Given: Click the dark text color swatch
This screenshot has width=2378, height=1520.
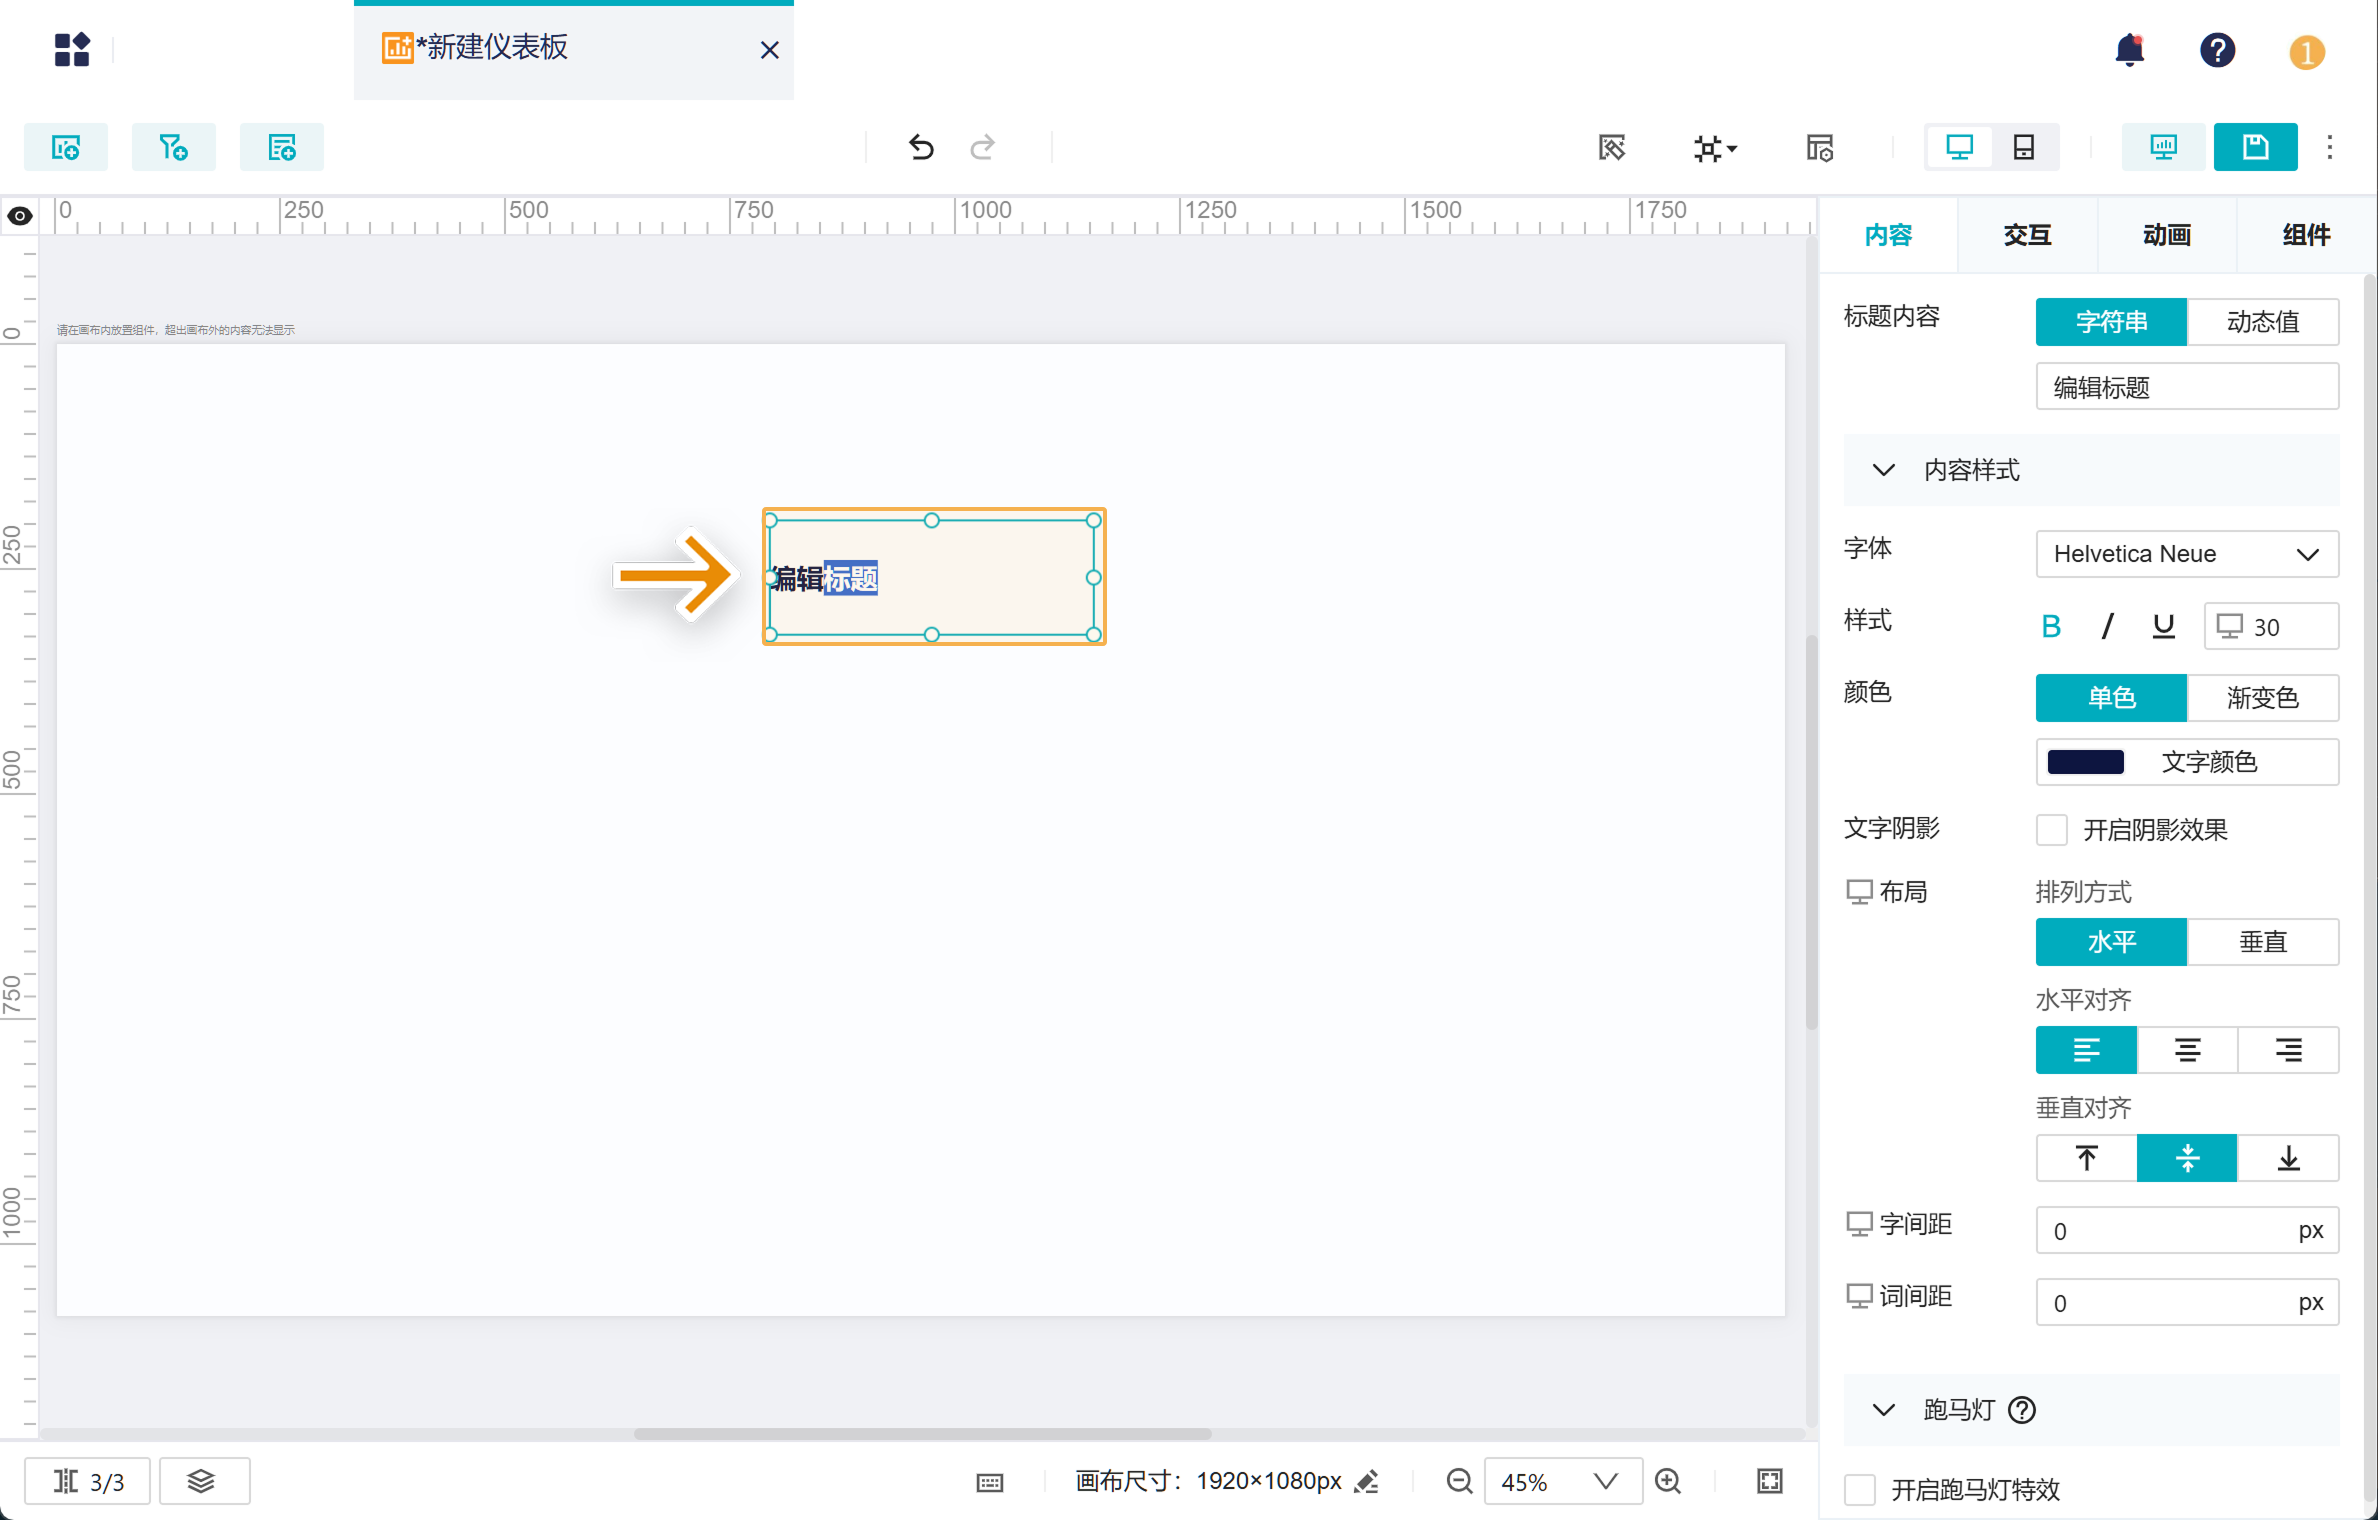Looking at the screenshot, I should click(2085, 762).
